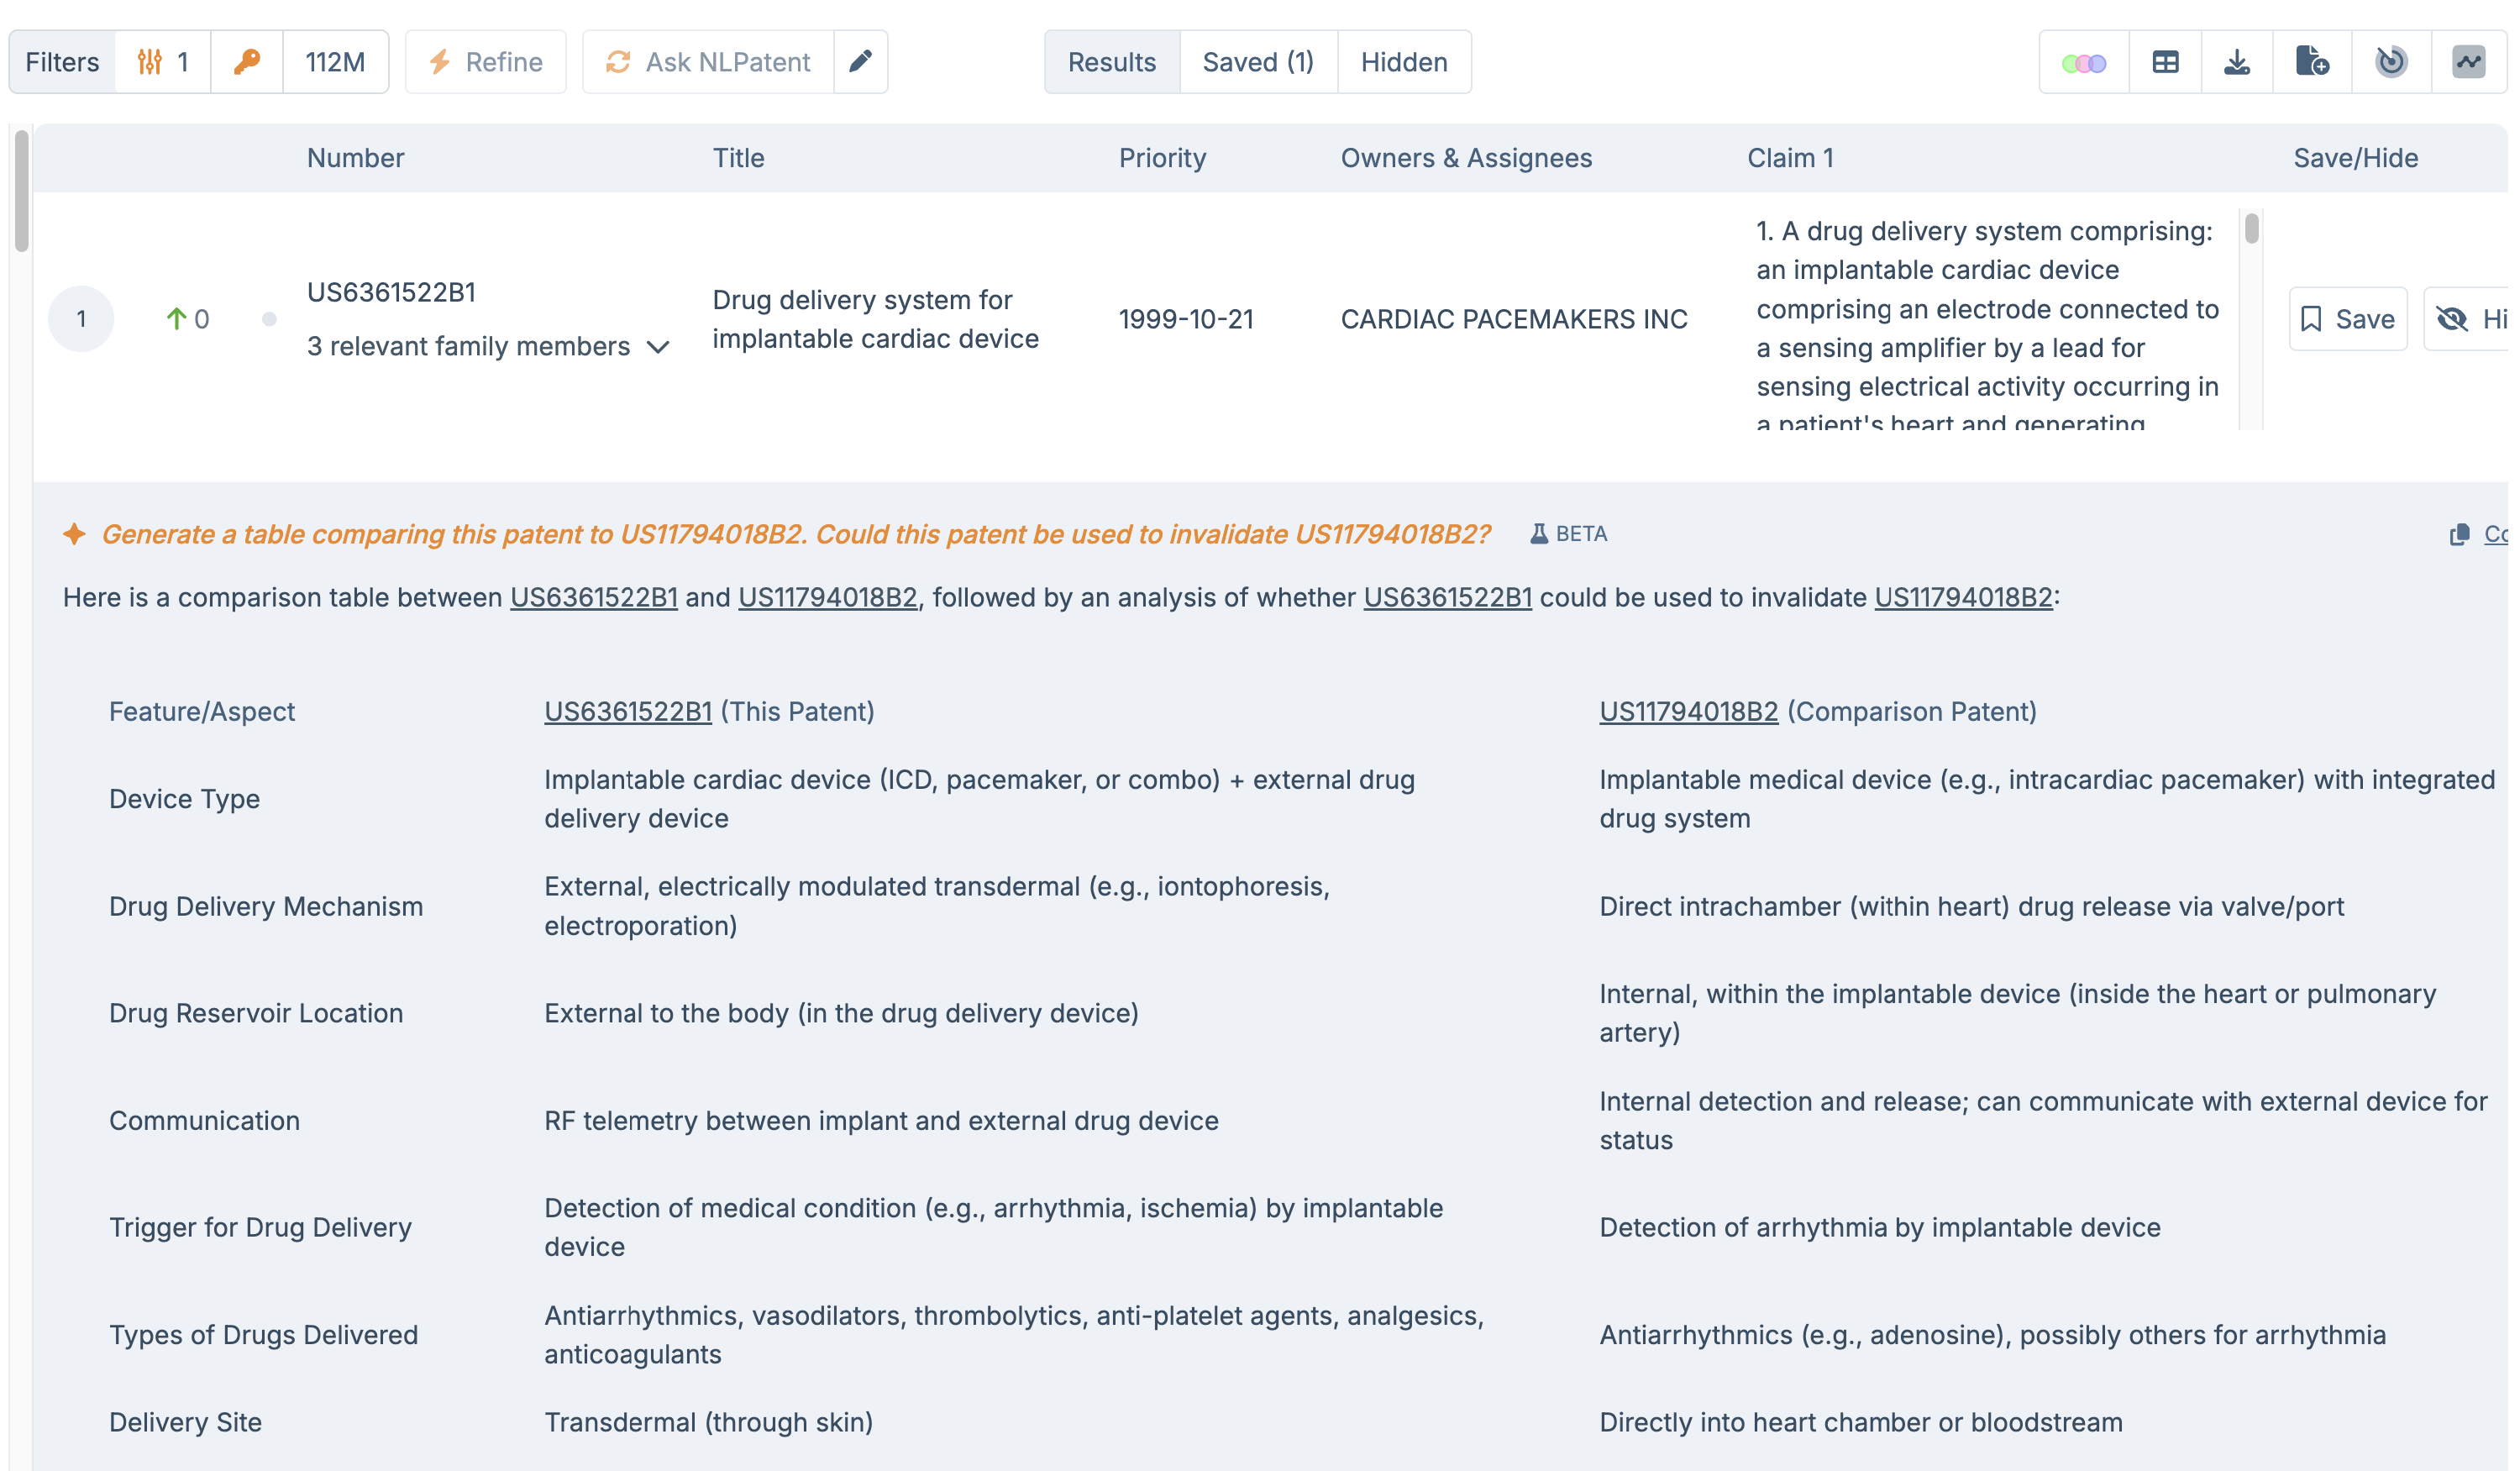Switch to the Hidden tab
This screenshot has height=1471, width=2520.
tap(1403, 62)
